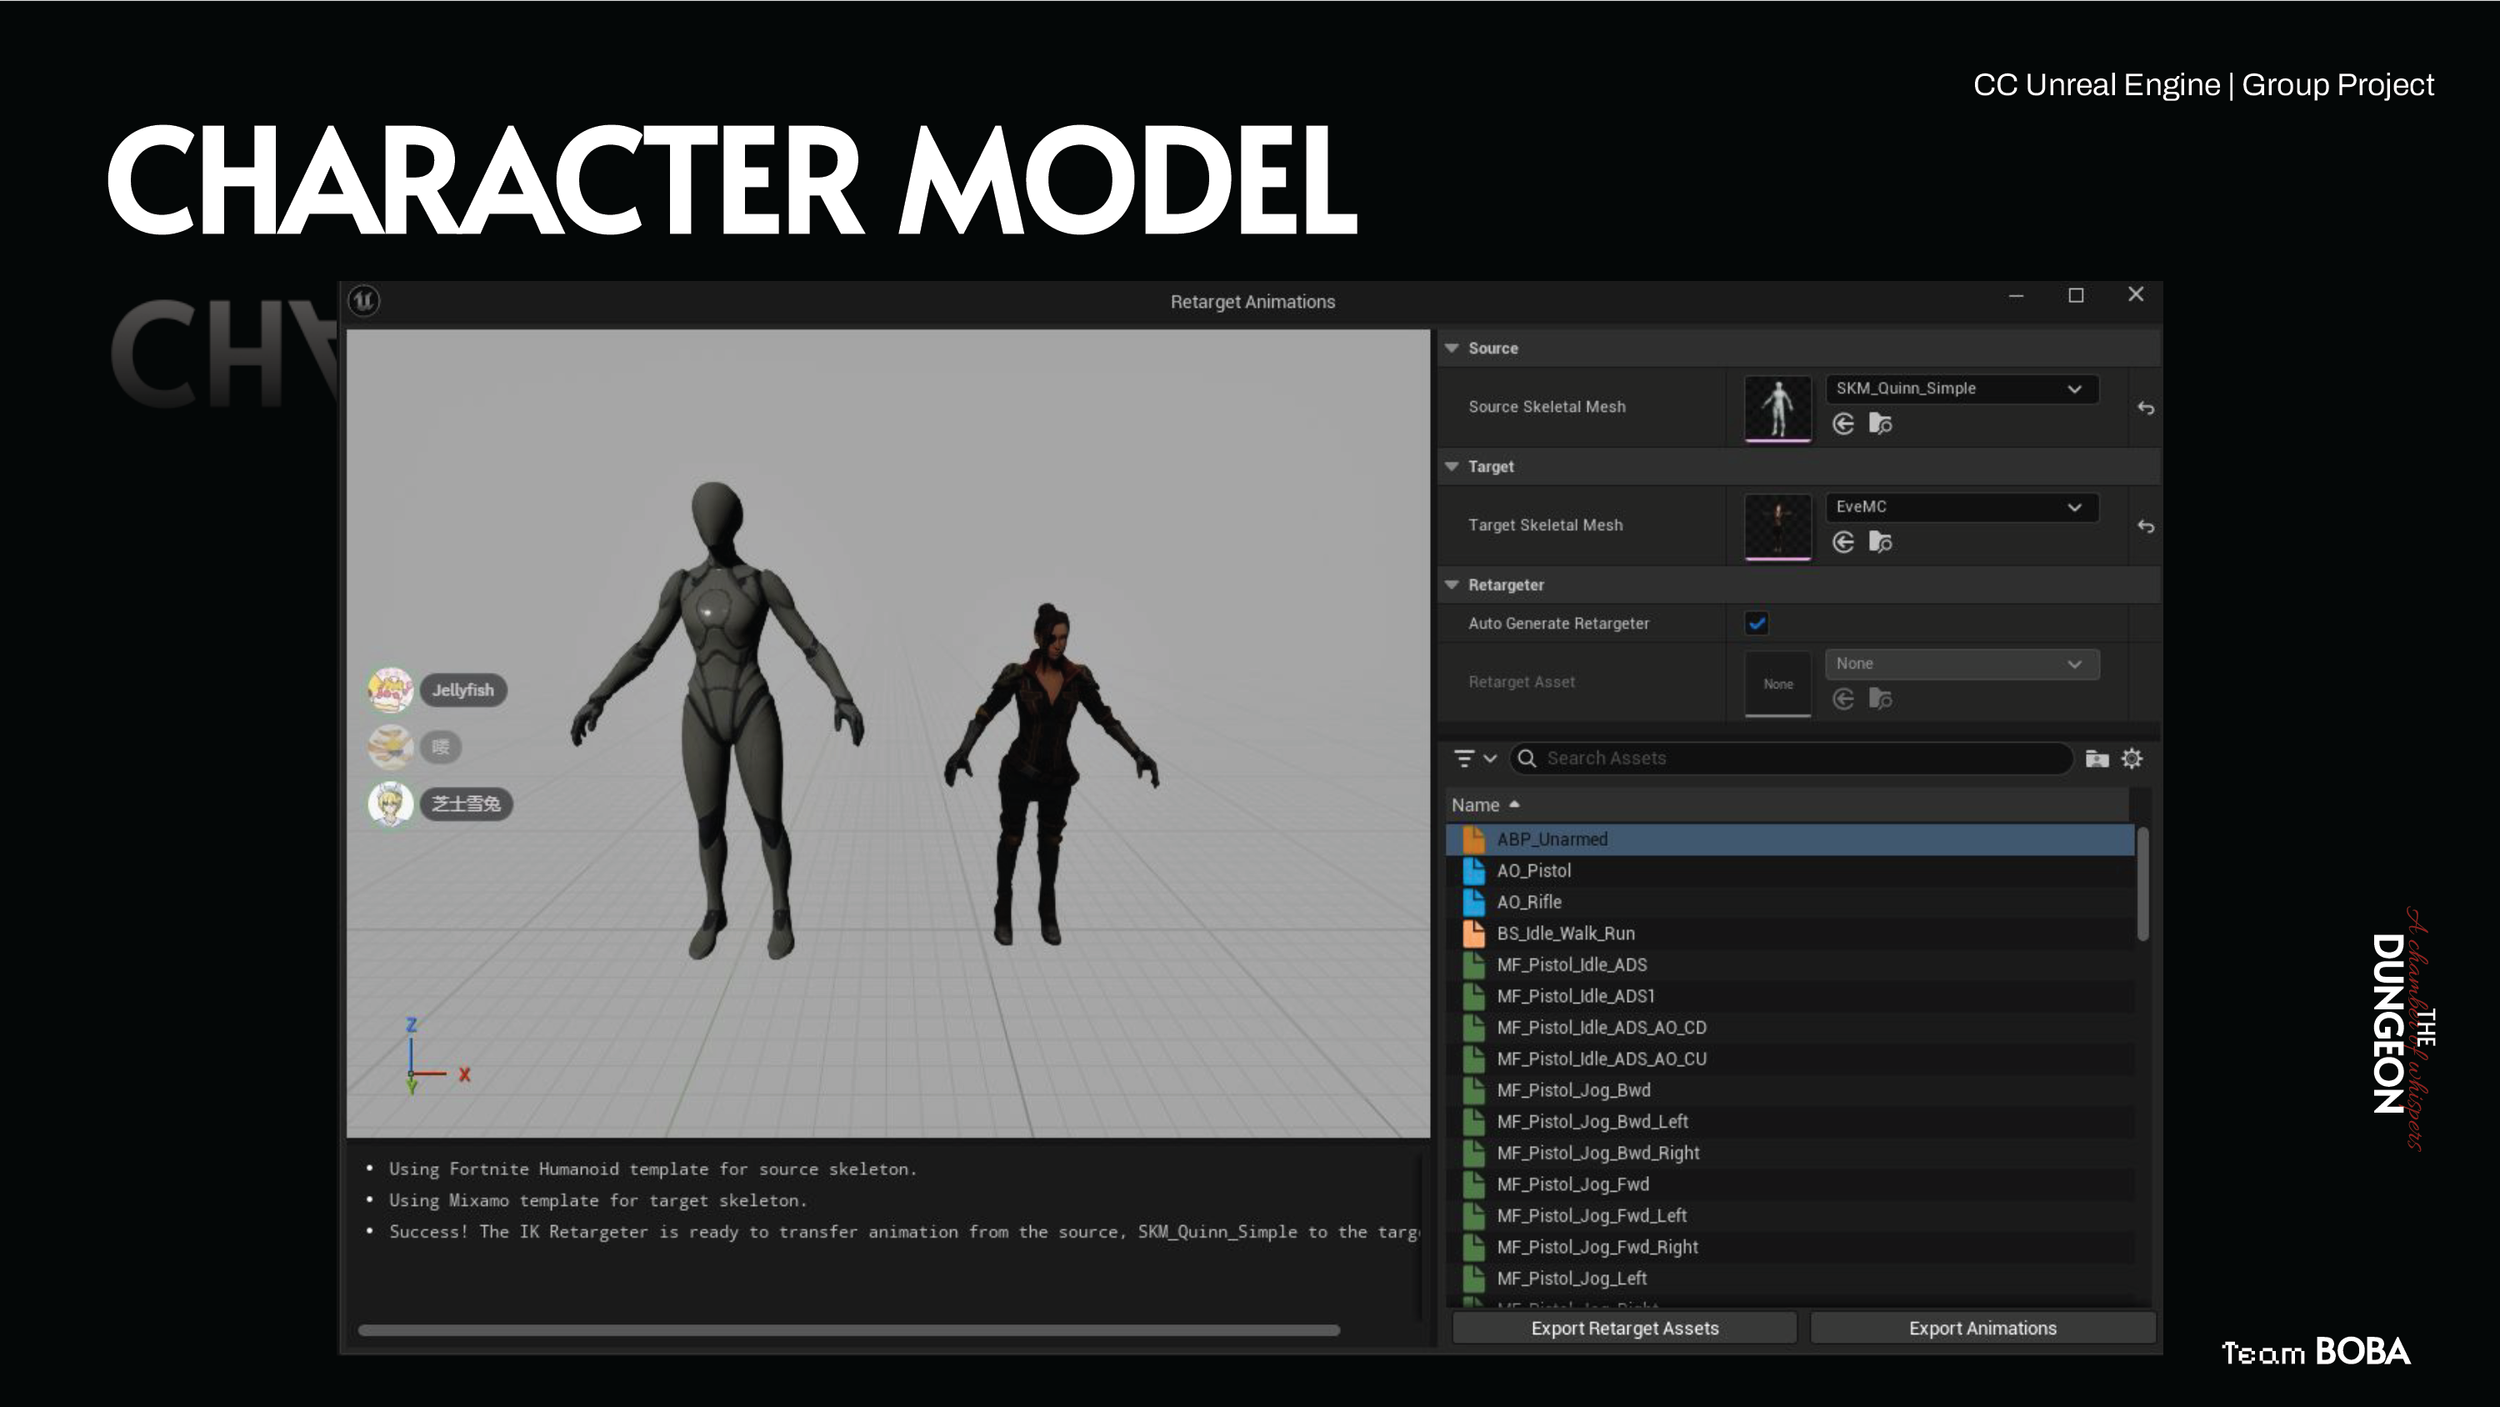Click the Jellyfish user avatar
The height and width of the screenshot is (1407, 2500).
pyautogui.click(x=390, y=690)
